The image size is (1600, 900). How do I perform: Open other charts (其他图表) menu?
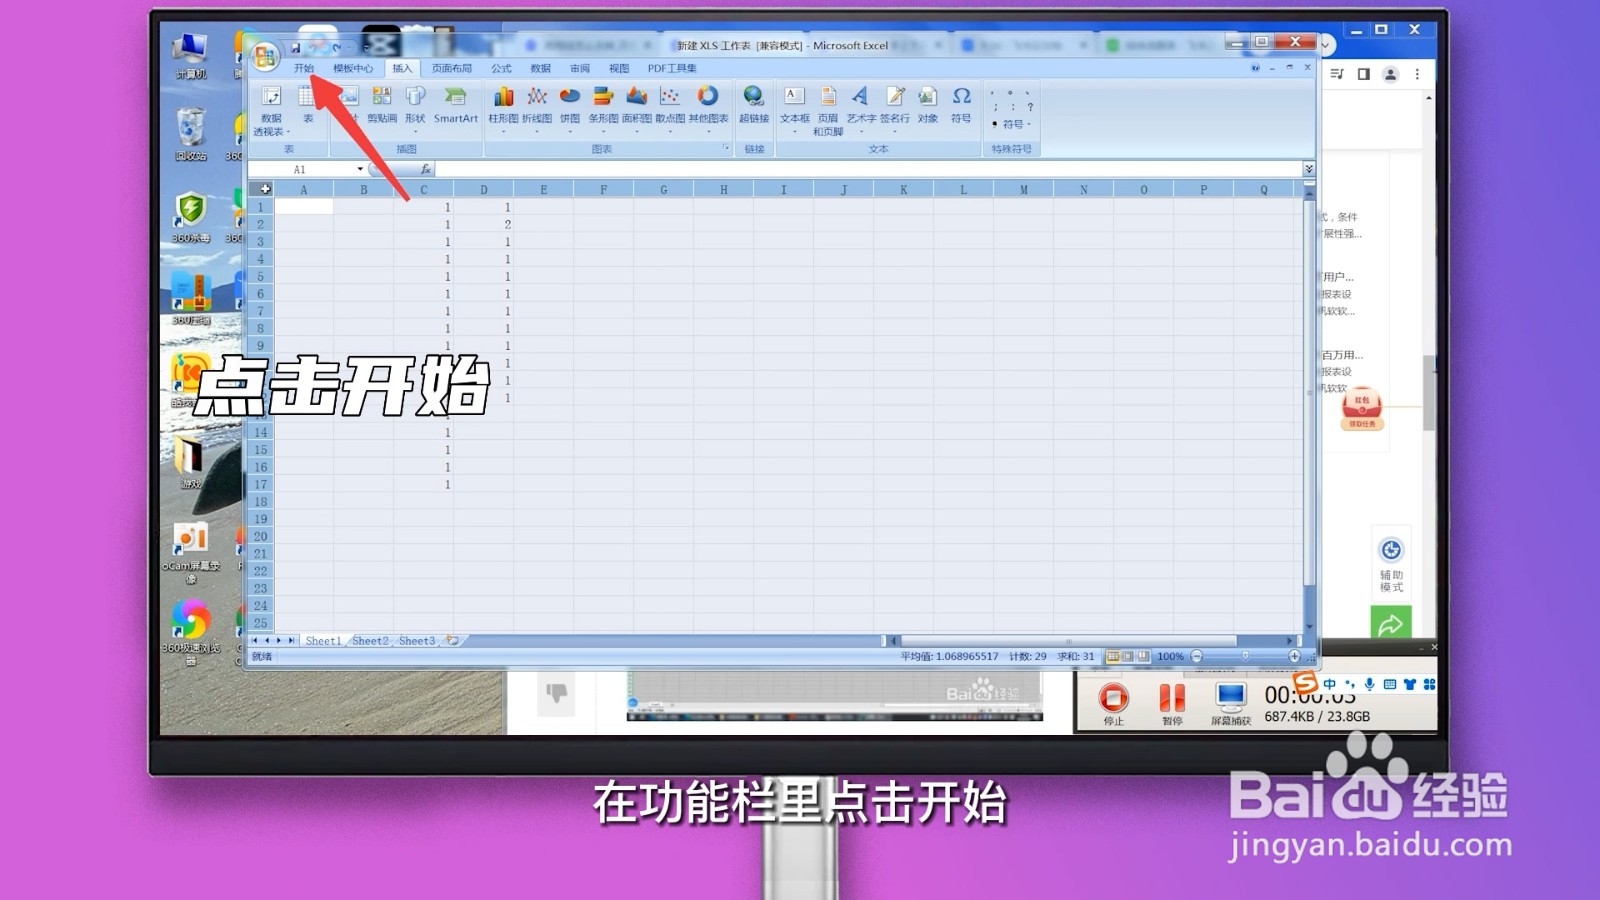(708, 109)
